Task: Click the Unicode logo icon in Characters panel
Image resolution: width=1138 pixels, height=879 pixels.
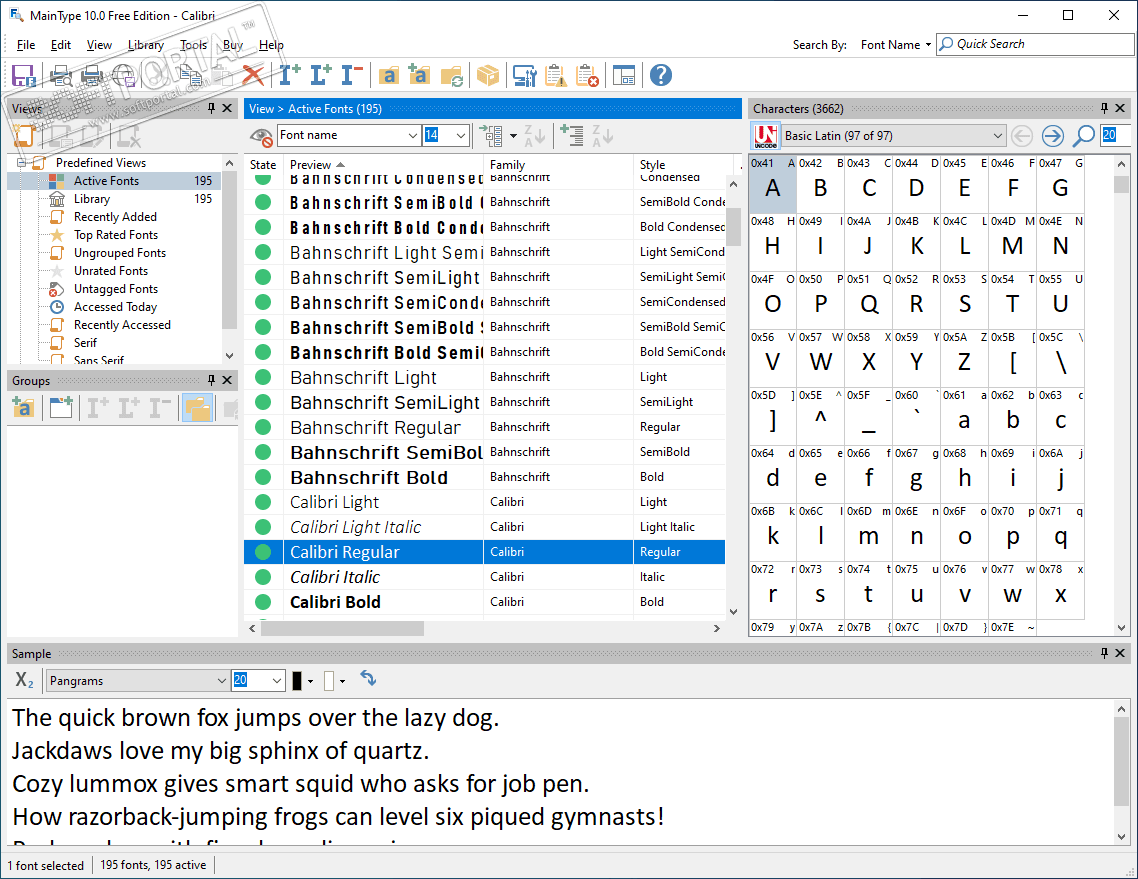Action: [765, 136]
